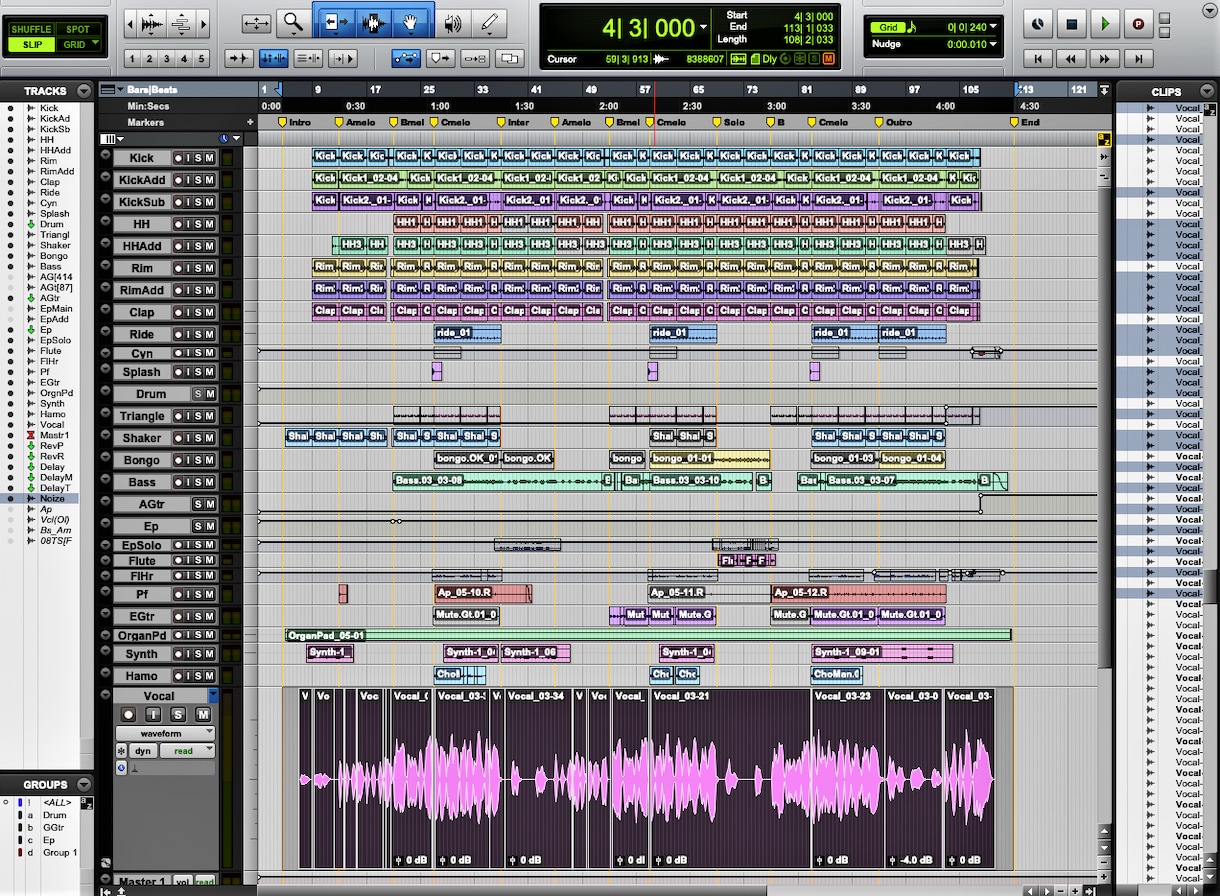Click the green Play transport button
1220x896 pixels.
[x=1104, y=24]
